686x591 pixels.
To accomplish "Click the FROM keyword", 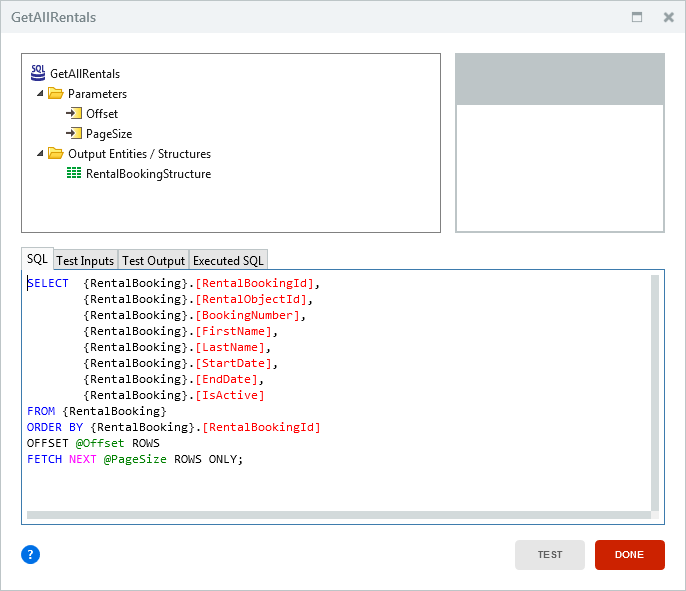I will [x=41, y=411].
